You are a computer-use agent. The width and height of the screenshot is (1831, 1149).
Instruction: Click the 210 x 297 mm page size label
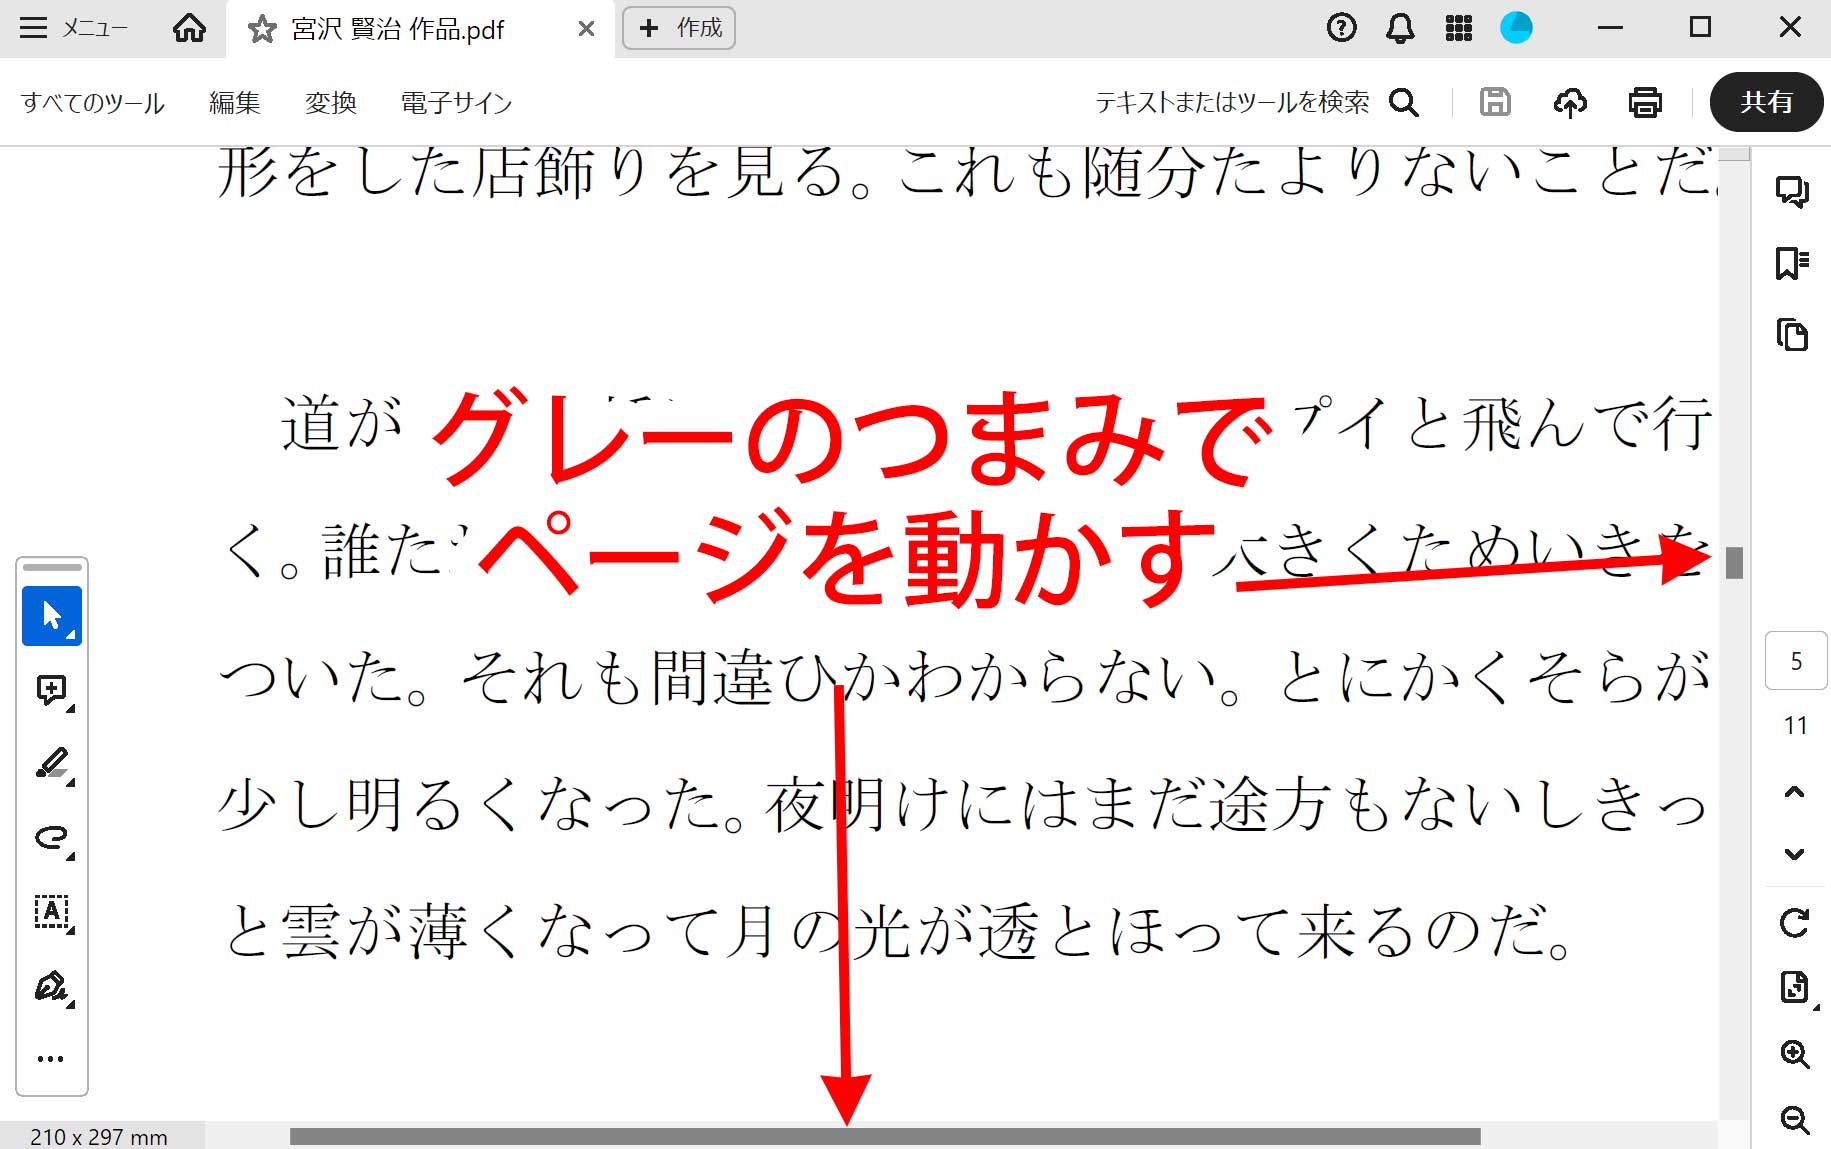[99, 1137]
